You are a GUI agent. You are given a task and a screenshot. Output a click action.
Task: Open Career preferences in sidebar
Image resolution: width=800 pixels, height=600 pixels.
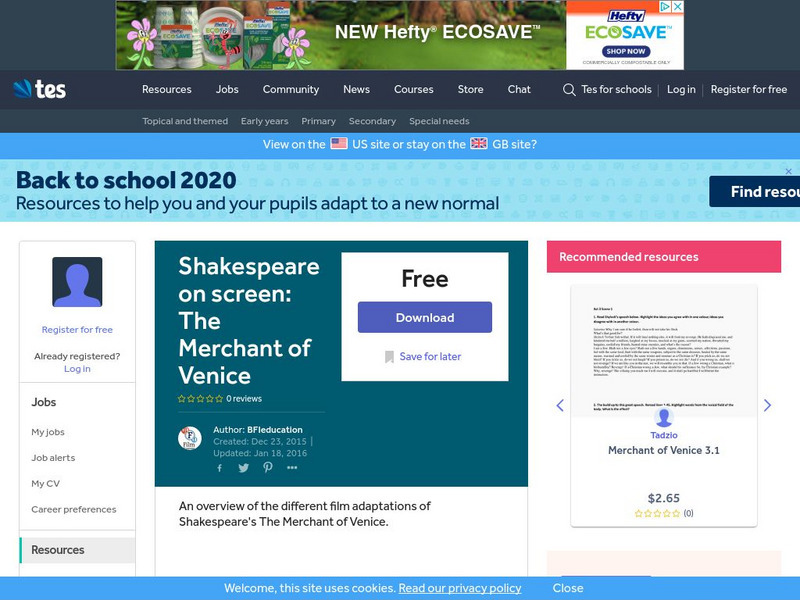pyautogui.click(x=74, y=509)
